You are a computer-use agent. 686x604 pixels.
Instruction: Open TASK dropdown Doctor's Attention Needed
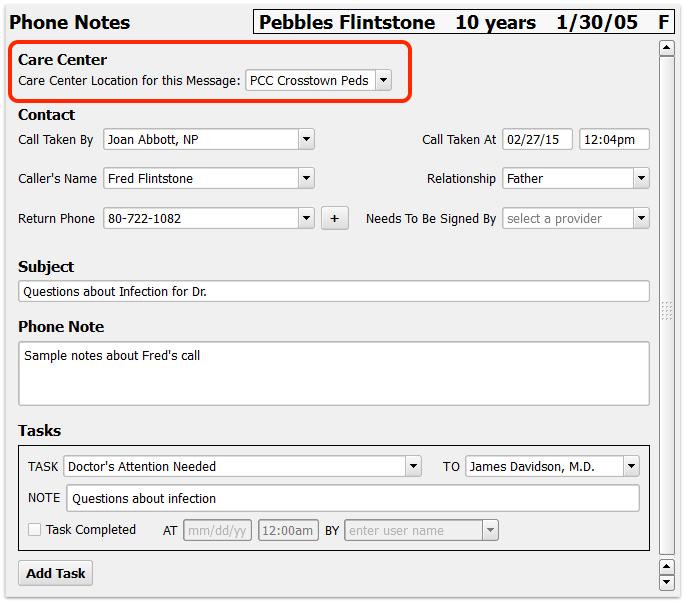(242, 466)
